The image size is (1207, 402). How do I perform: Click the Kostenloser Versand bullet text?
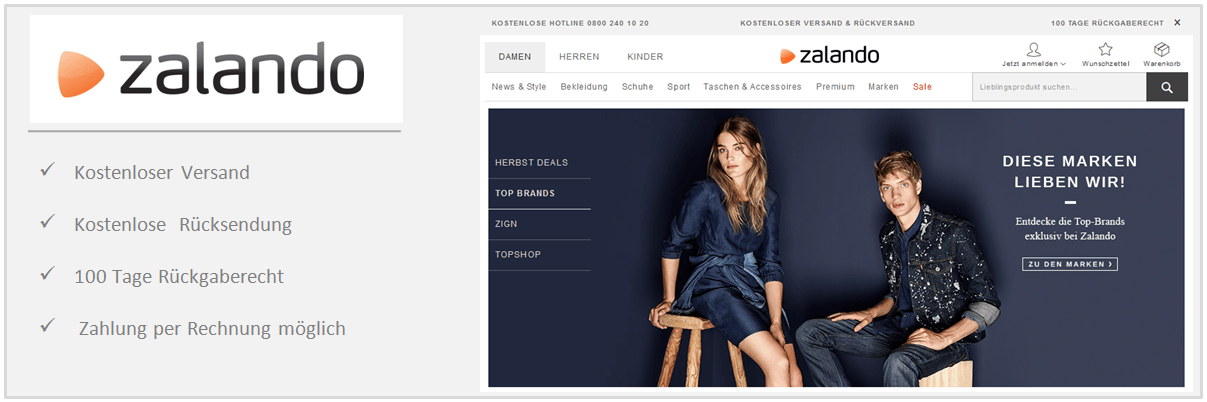click(162, 173)
